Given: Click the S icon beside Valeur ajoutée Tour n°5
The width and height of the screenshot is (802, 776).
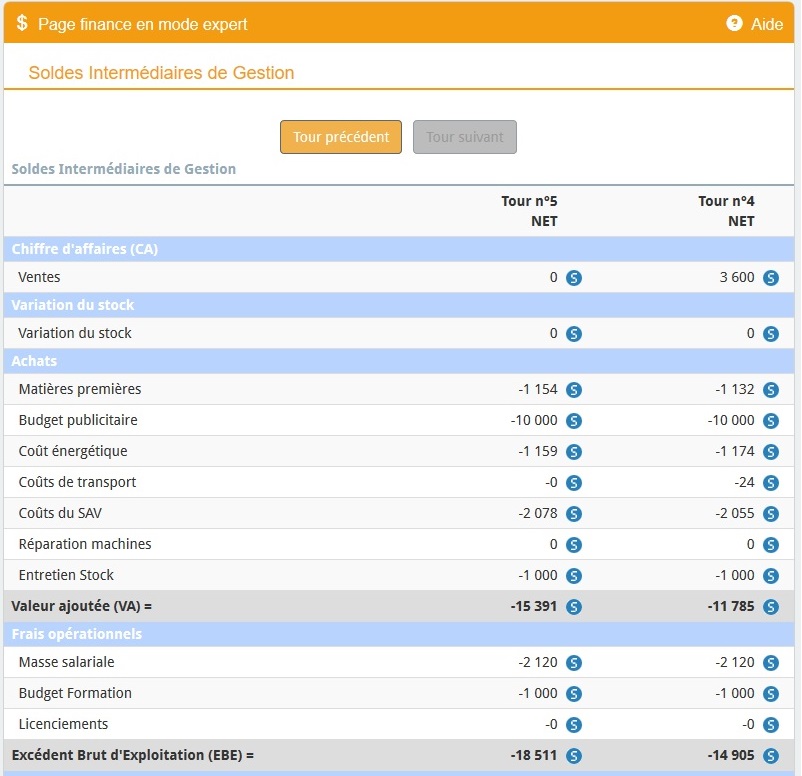Looking at the screenshot, I should pos(572,606).
